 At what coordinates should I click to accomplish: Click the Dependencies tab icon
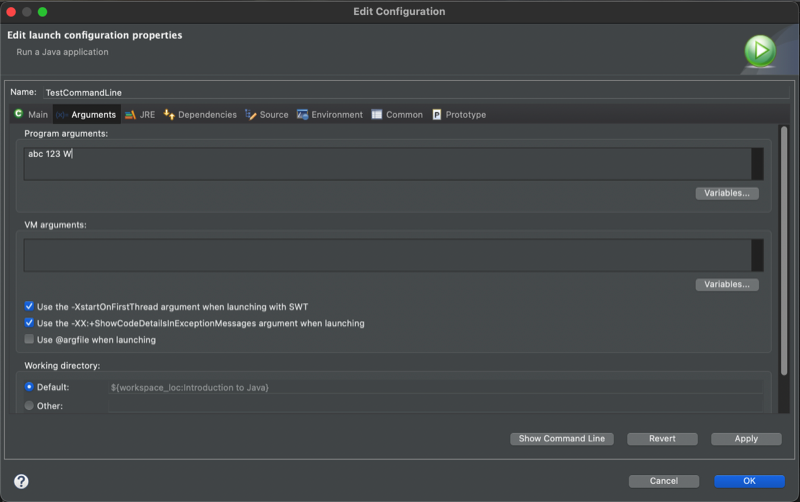[169, 114]
